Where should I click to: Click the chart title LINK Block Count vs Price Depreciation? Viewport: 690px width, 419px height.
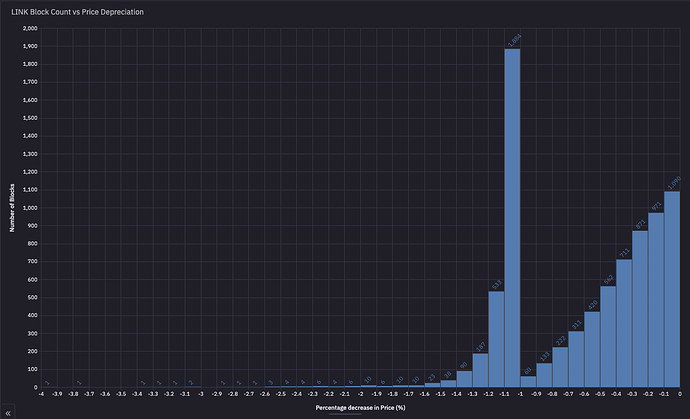pos(77,12)
